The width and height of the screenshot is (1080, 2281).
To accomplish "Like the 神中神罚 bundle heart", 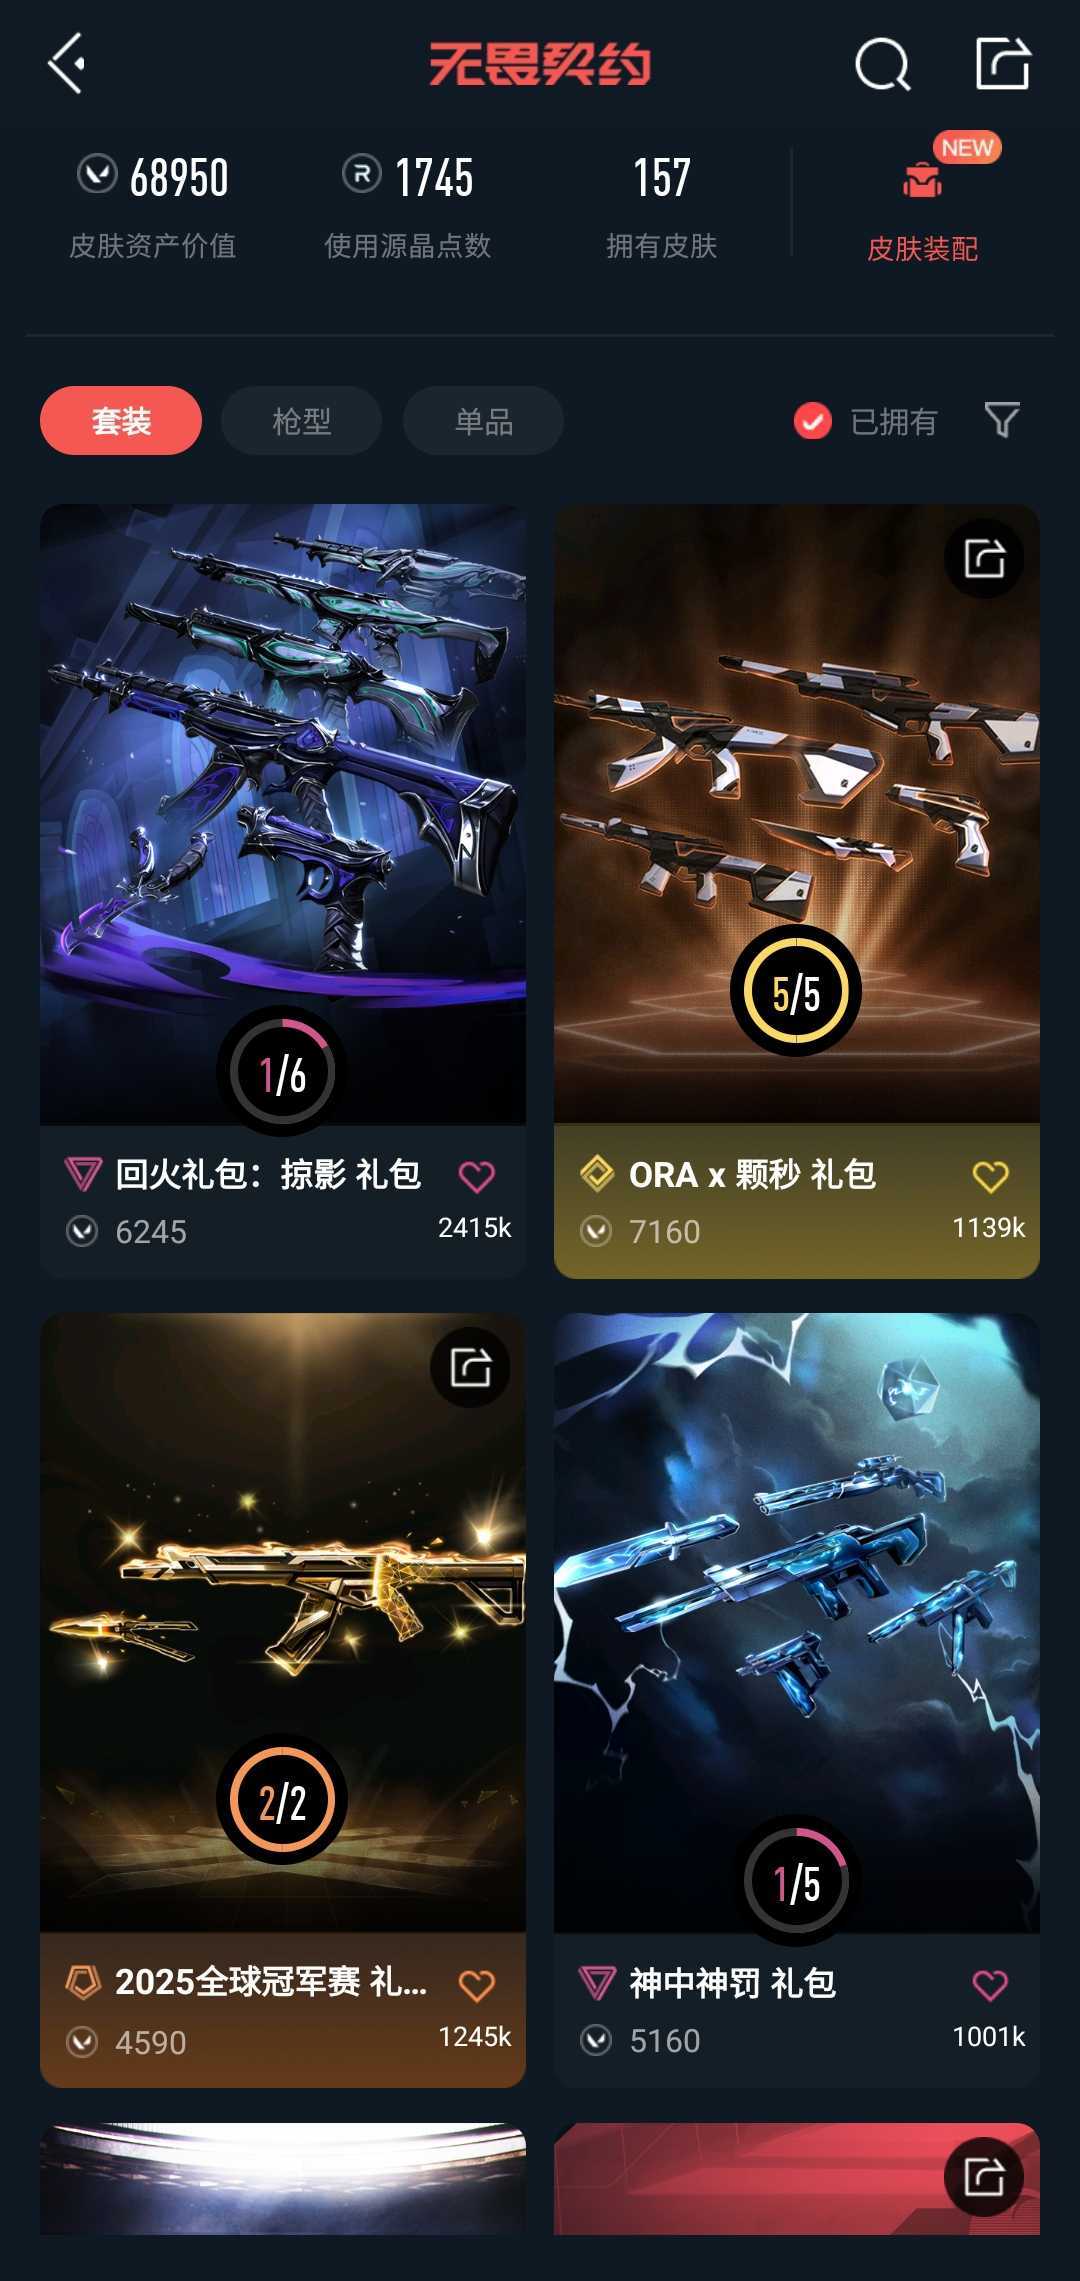I will click(x=990, y=1985).
